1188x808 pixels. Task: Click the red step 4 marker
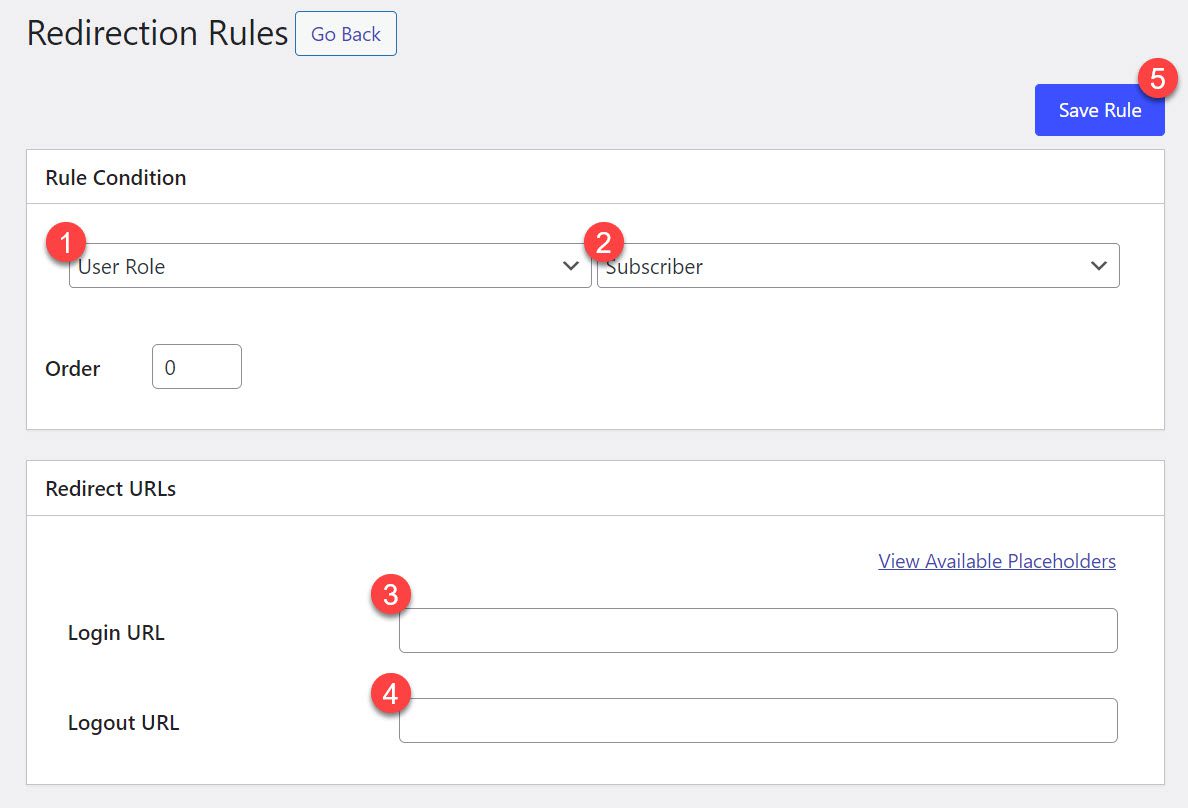point(391,695)
